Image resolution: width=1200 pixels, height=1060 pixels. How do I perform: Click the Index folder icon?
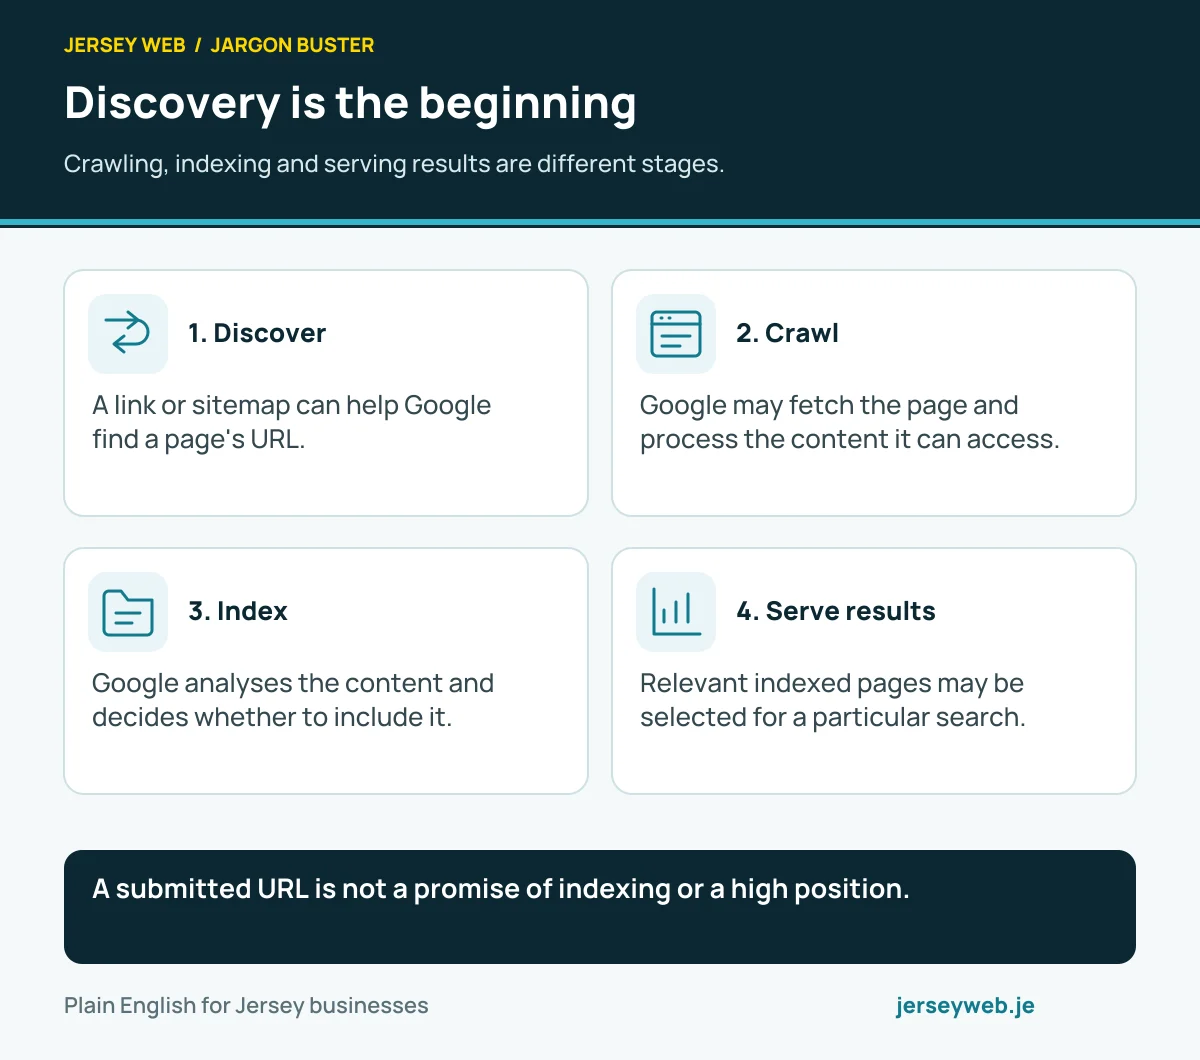[x=128, y=612]
